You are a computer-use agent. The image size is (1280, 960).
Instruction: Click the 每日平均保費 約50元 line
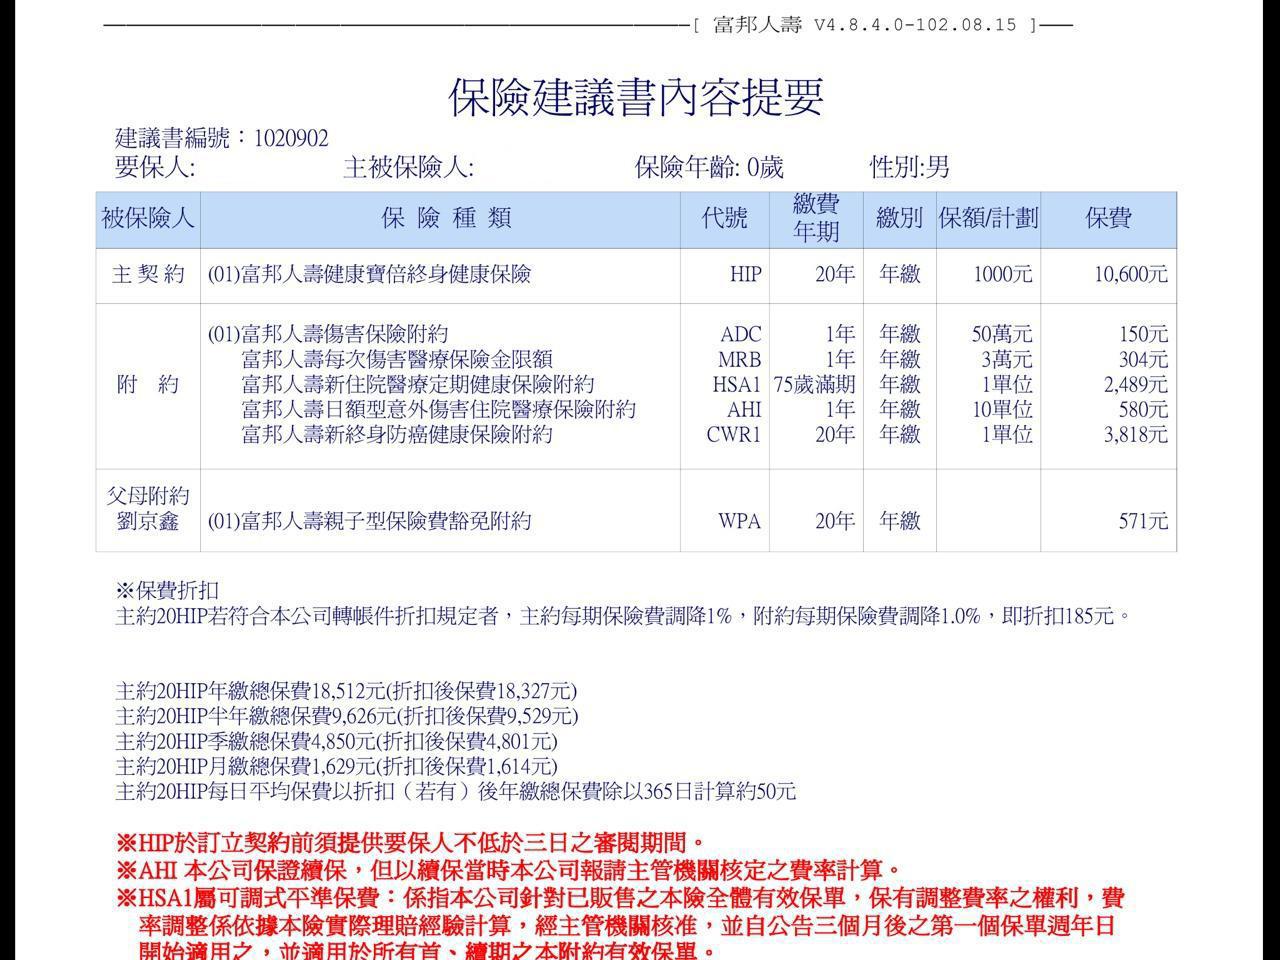pyautogui.click(x=456, y=791)
